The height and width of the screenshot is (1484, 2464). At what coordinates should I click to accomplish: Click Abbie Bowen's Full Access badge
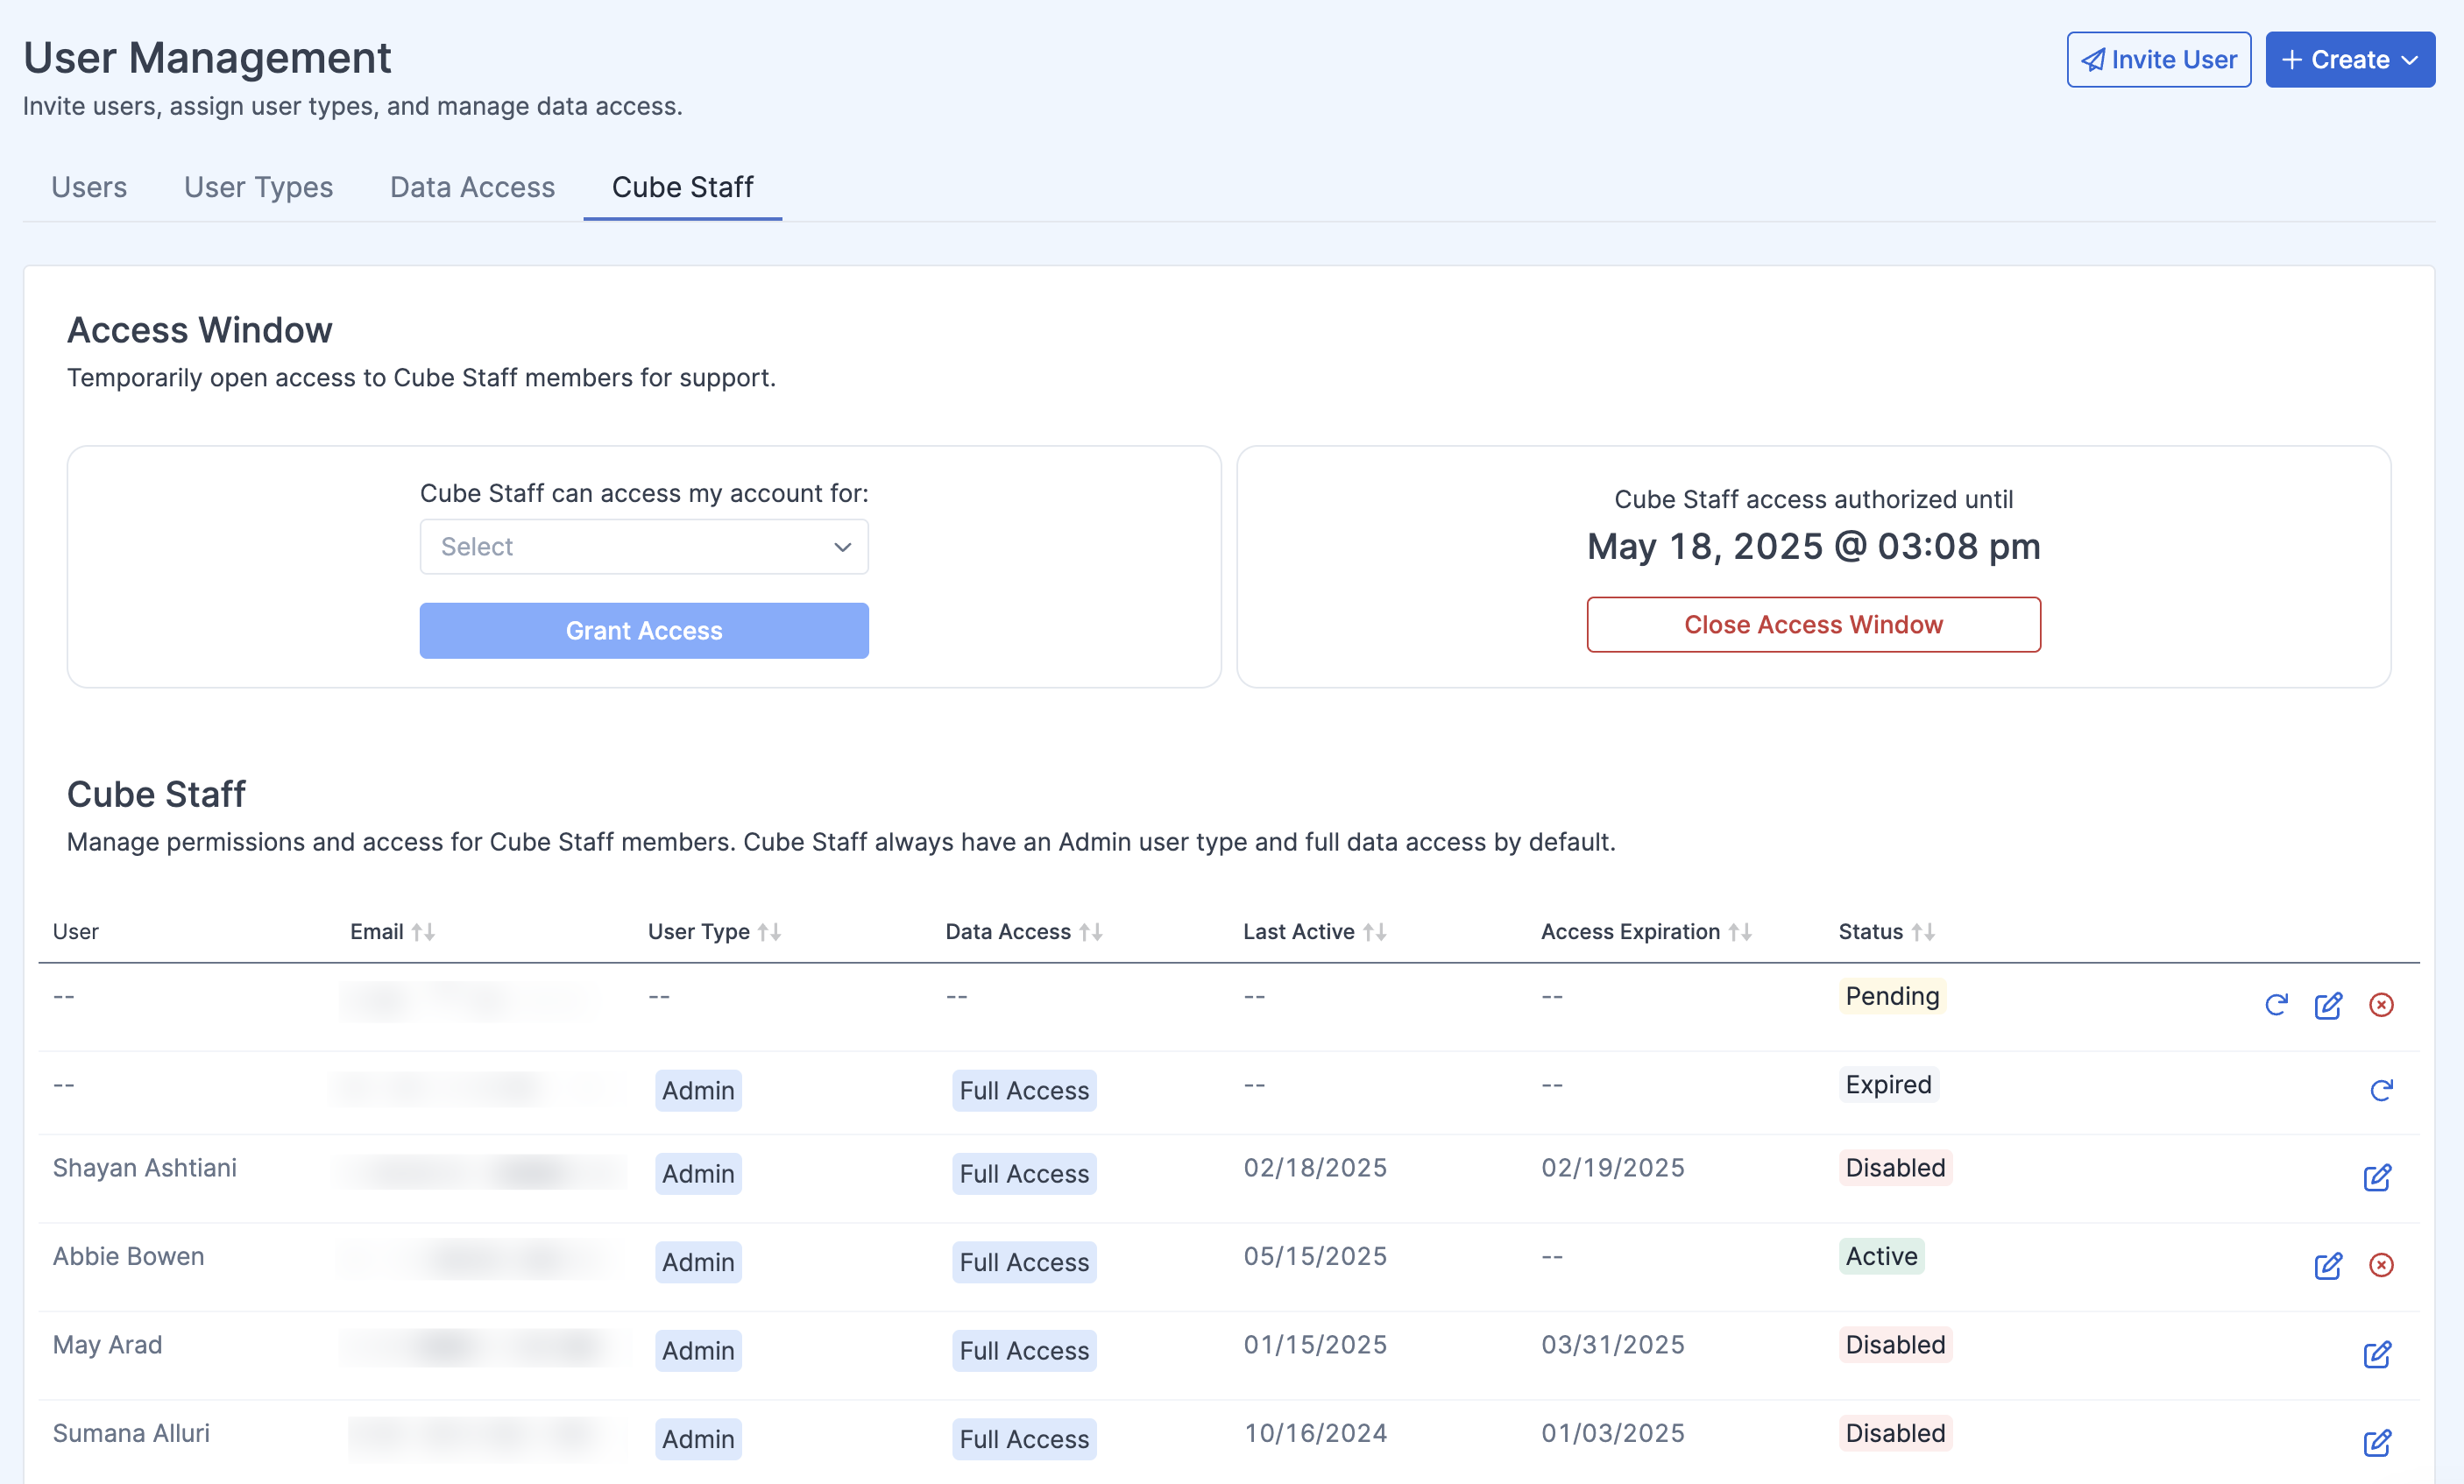[x=1024, y=1262]
